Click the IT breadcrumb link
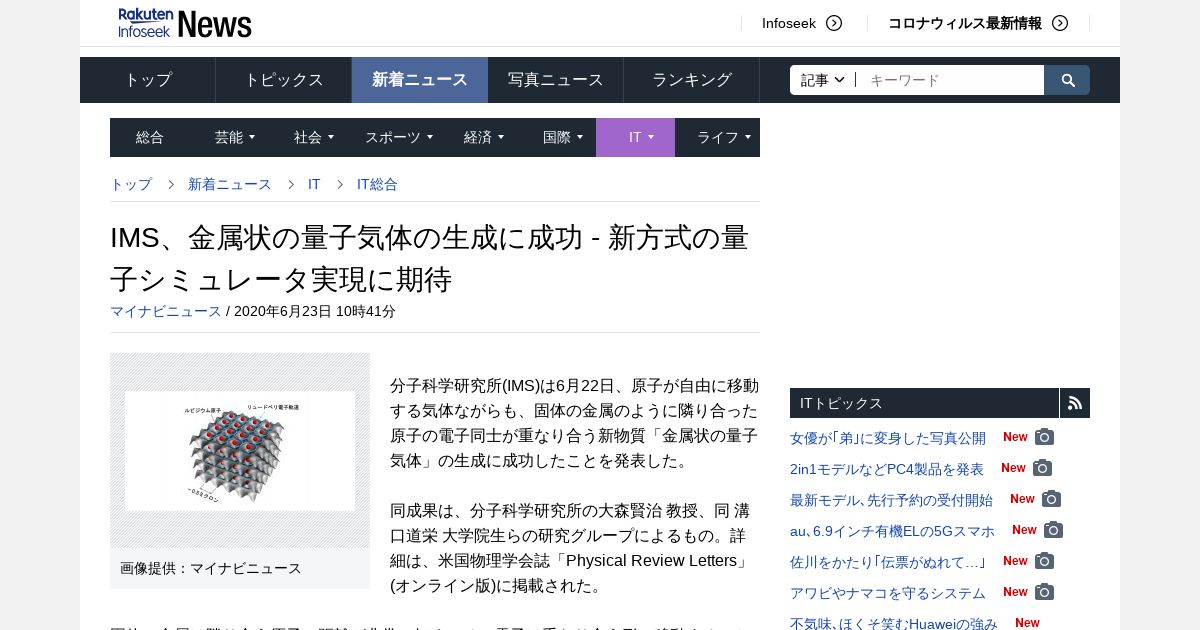Image resolution: width=1200 pixels, height=630 pixels. (314, 184)
